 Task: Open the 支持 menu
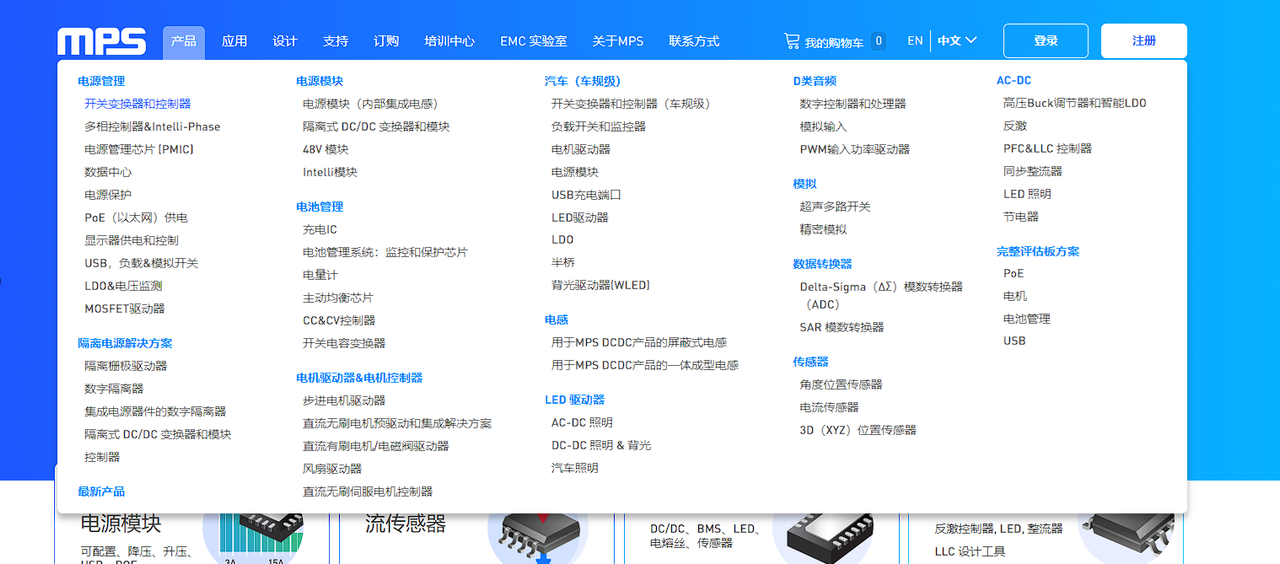pos(335,41)
